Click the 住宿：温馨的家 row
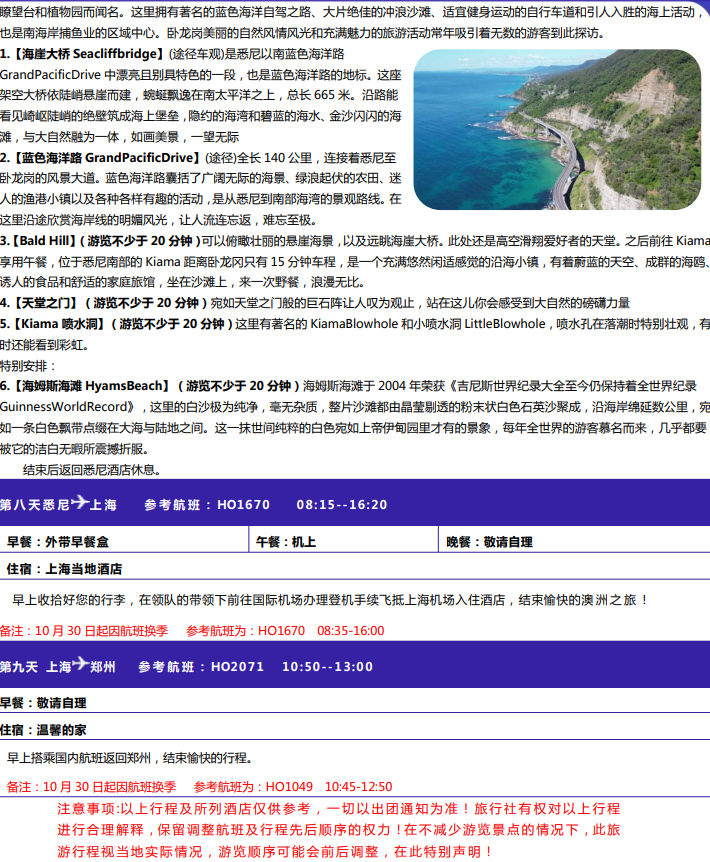The height and width of the screenshot is (862, 710). [x=46, y=729]
